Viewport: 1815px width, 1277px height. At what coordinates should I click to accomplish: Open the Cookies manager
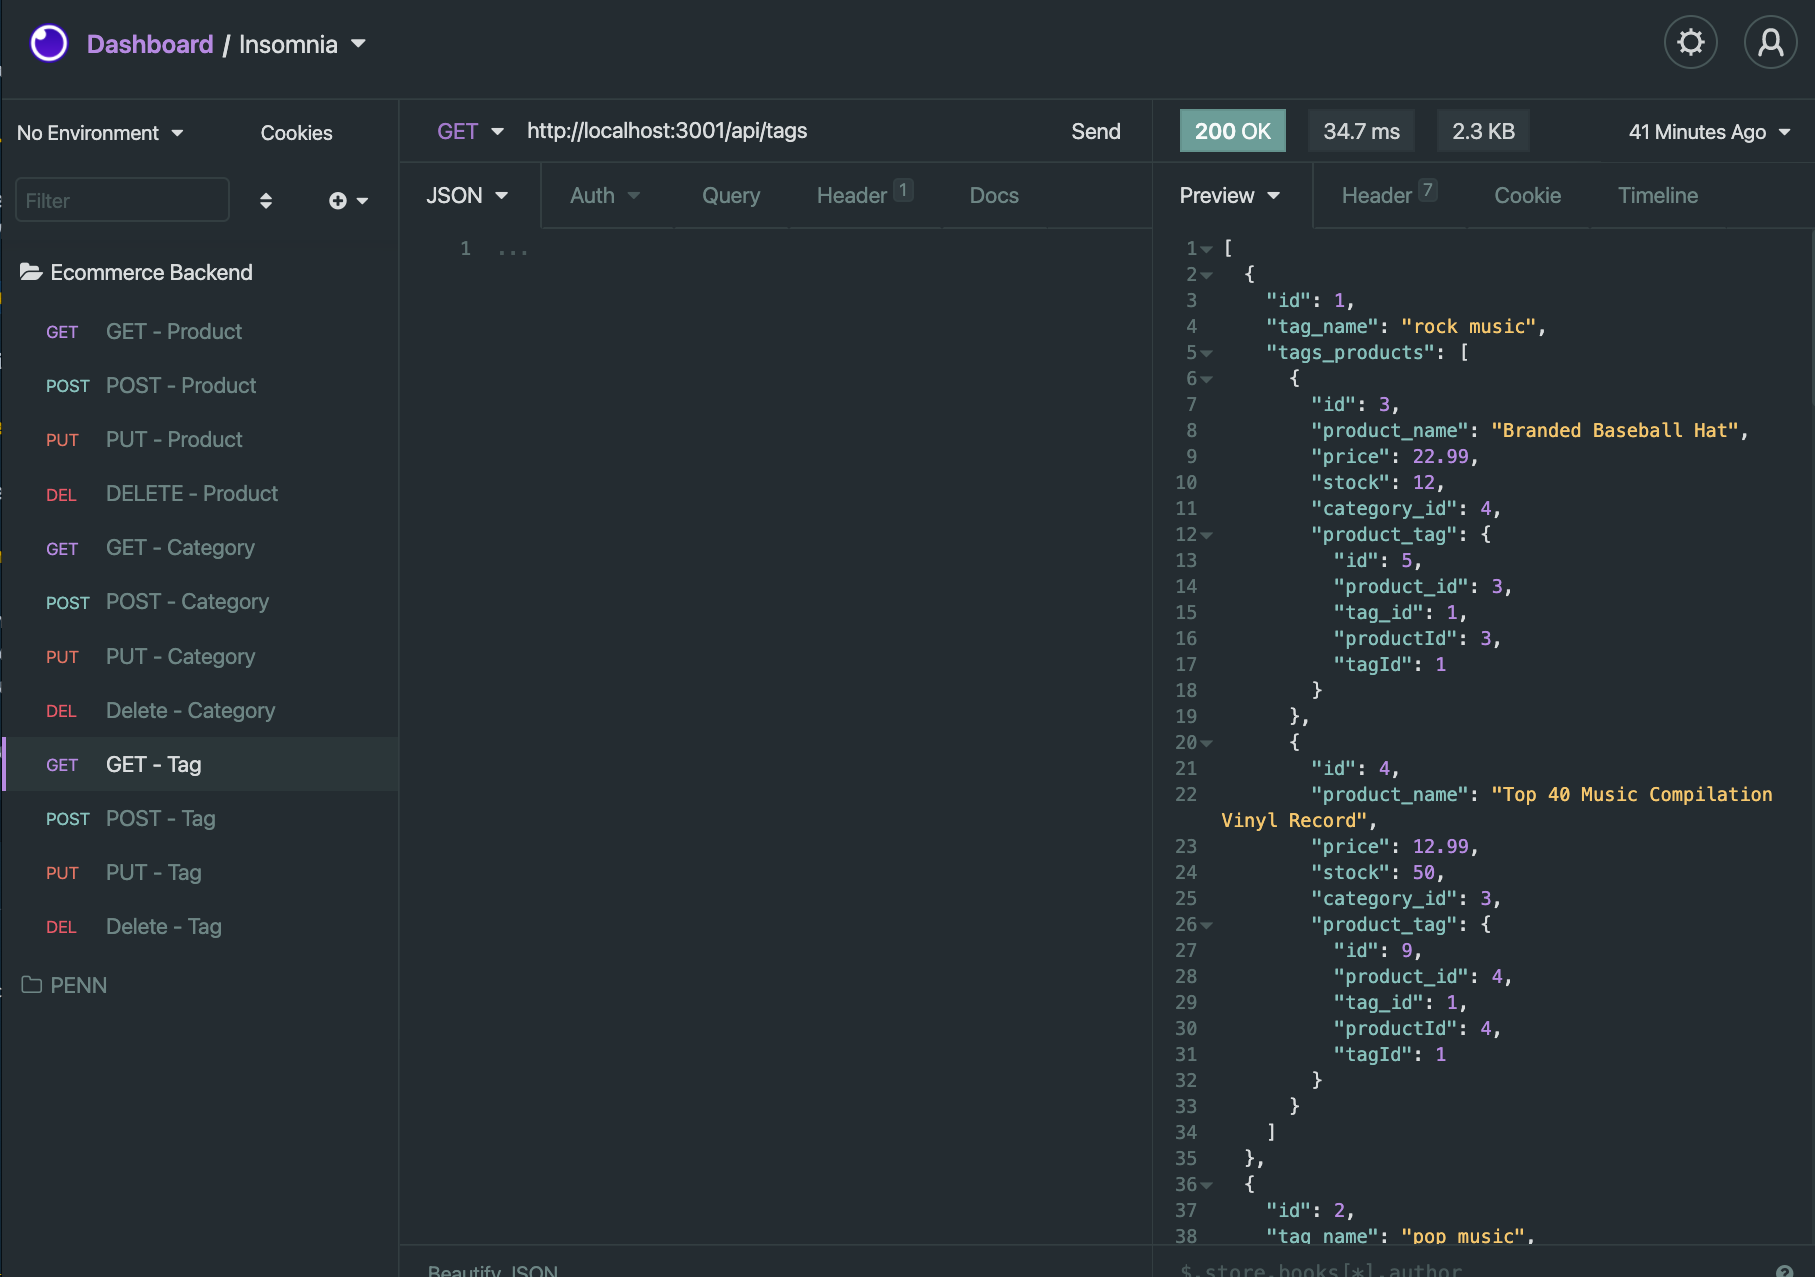296,133
